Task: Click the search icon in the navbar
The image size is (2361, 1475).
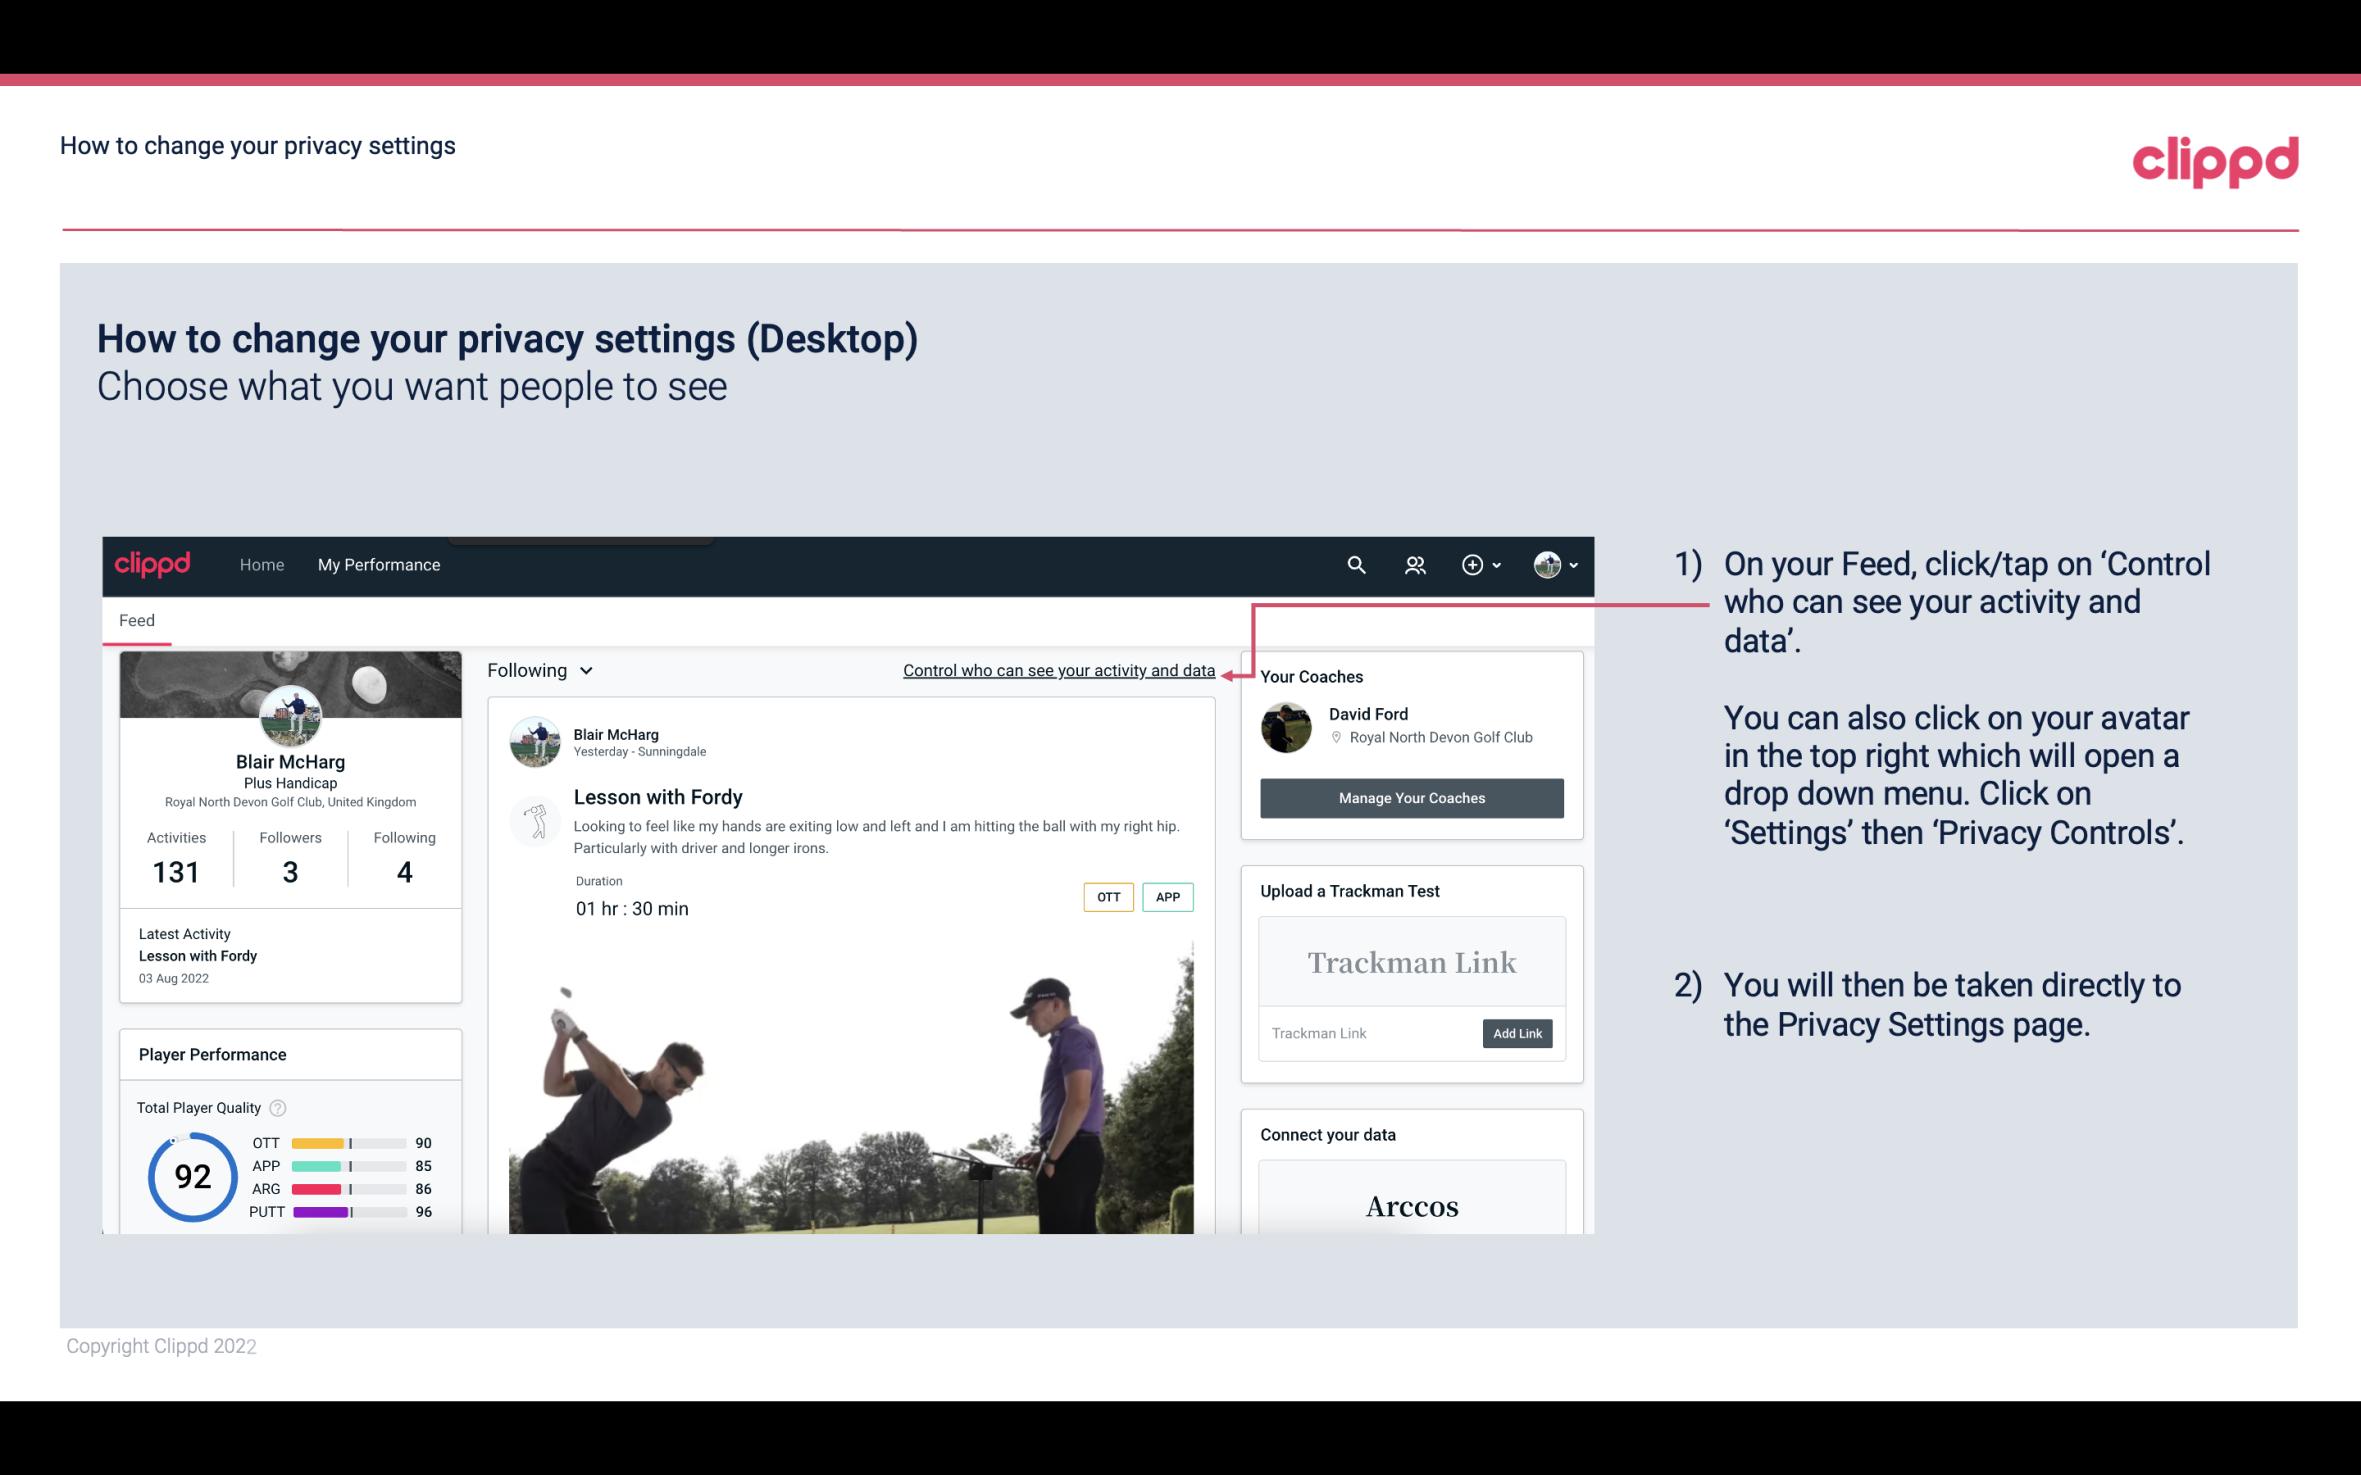Action: (1355, 564)
